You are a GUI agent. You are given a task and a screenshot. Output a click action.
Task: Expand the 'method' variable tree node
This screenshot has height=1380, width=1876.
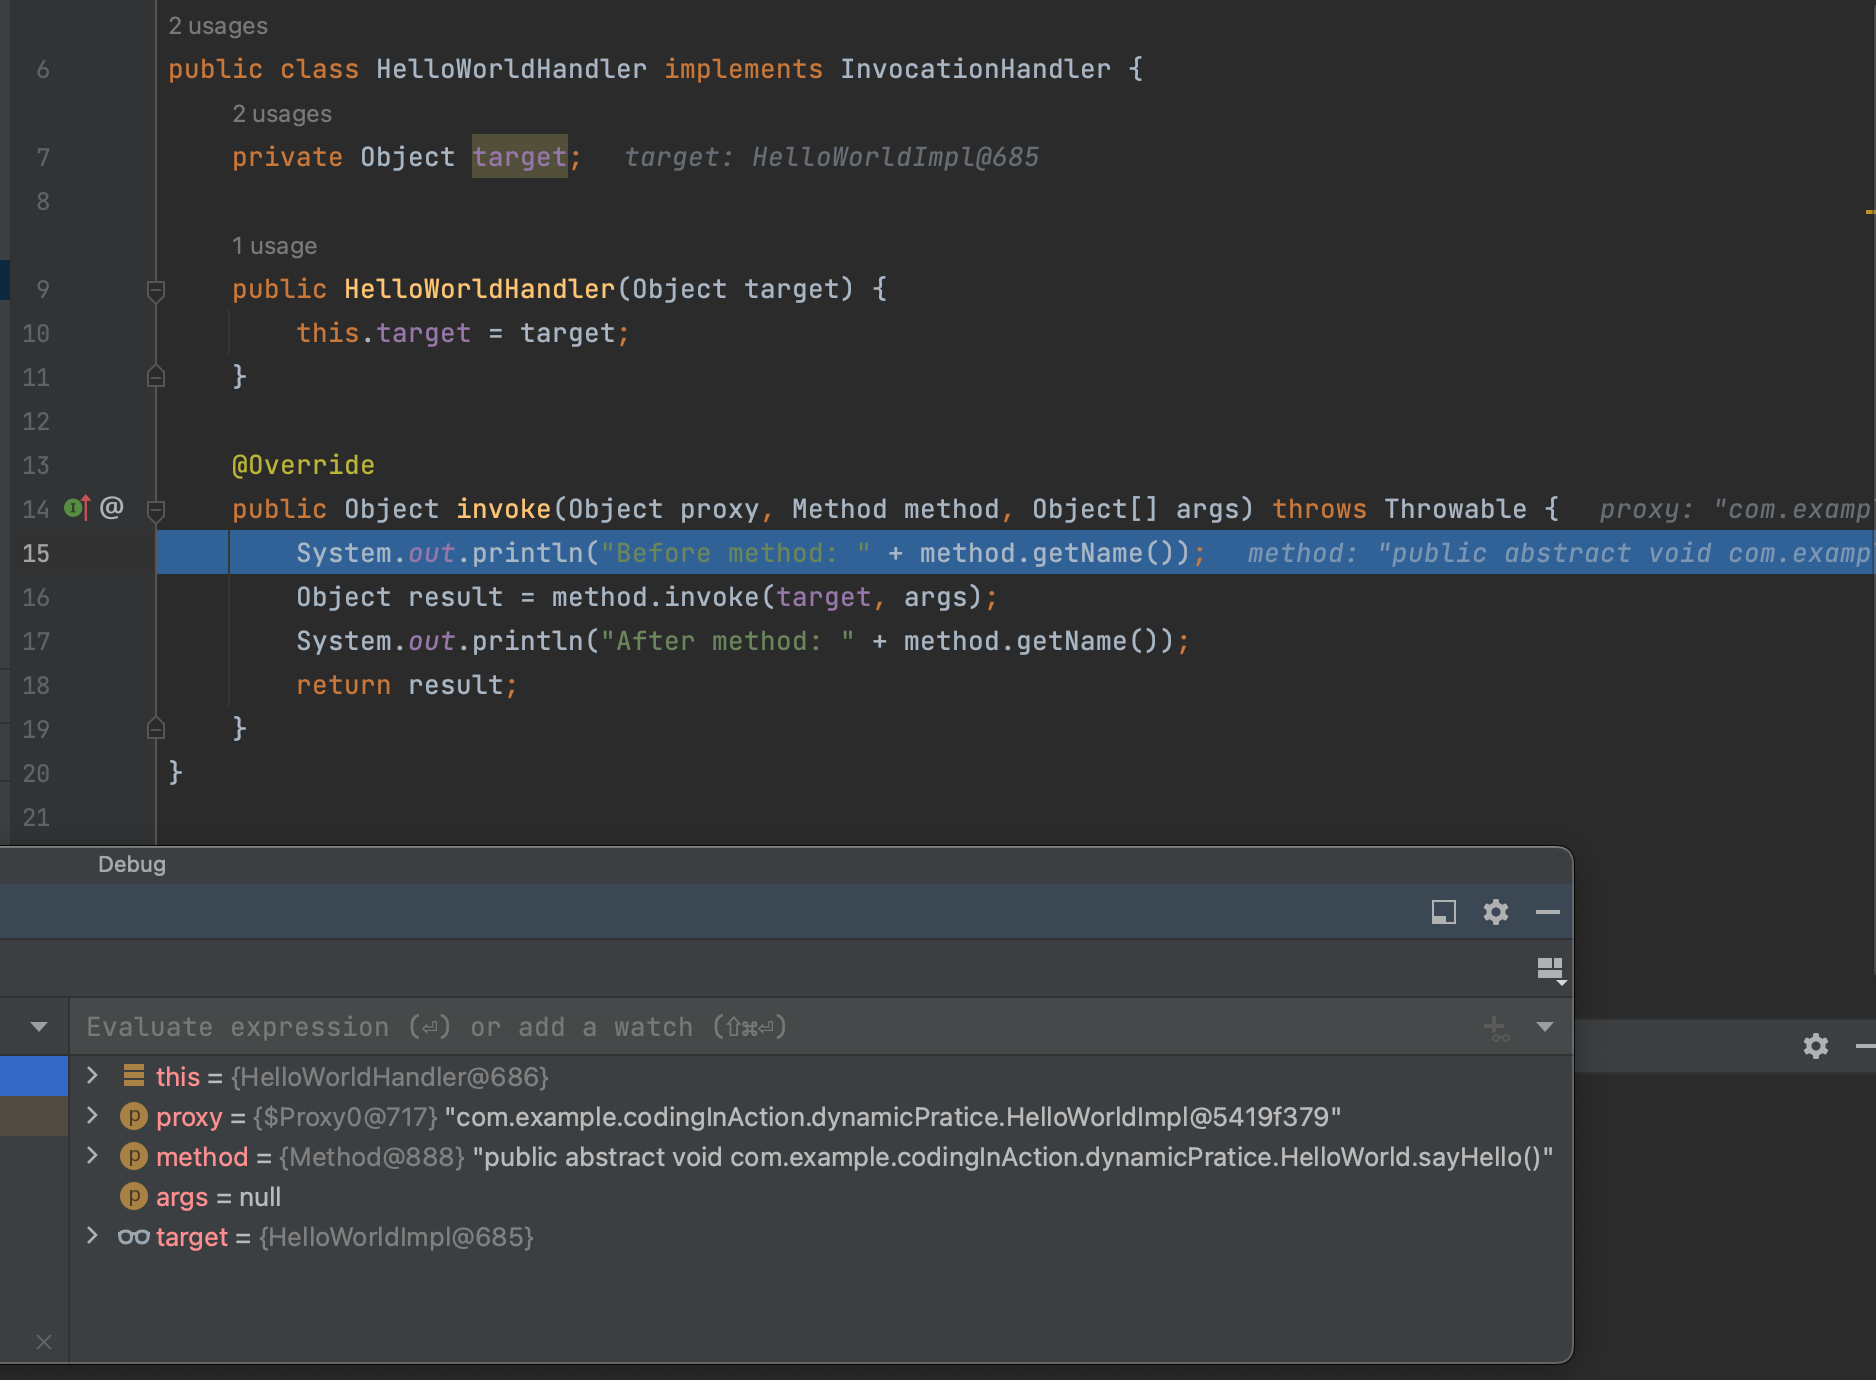93,1156
